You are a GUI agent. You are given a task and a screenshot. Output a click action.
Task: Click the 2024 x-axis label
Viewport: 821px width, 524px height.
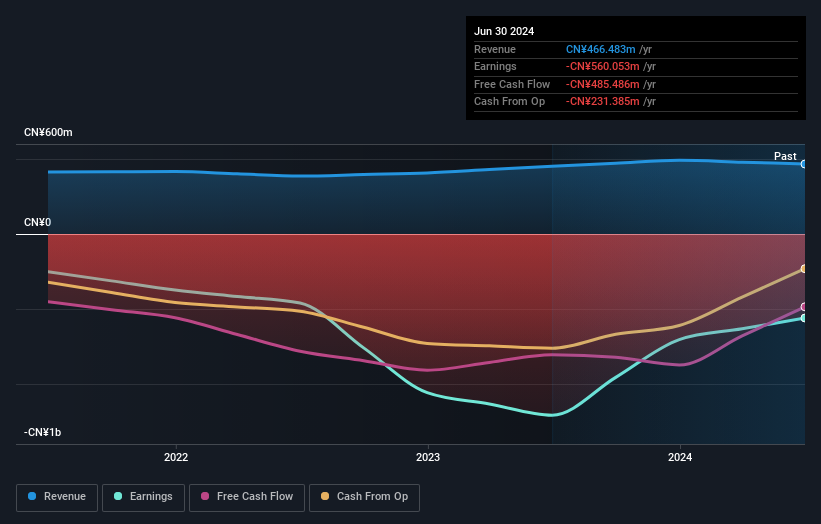tap(680, 458)
